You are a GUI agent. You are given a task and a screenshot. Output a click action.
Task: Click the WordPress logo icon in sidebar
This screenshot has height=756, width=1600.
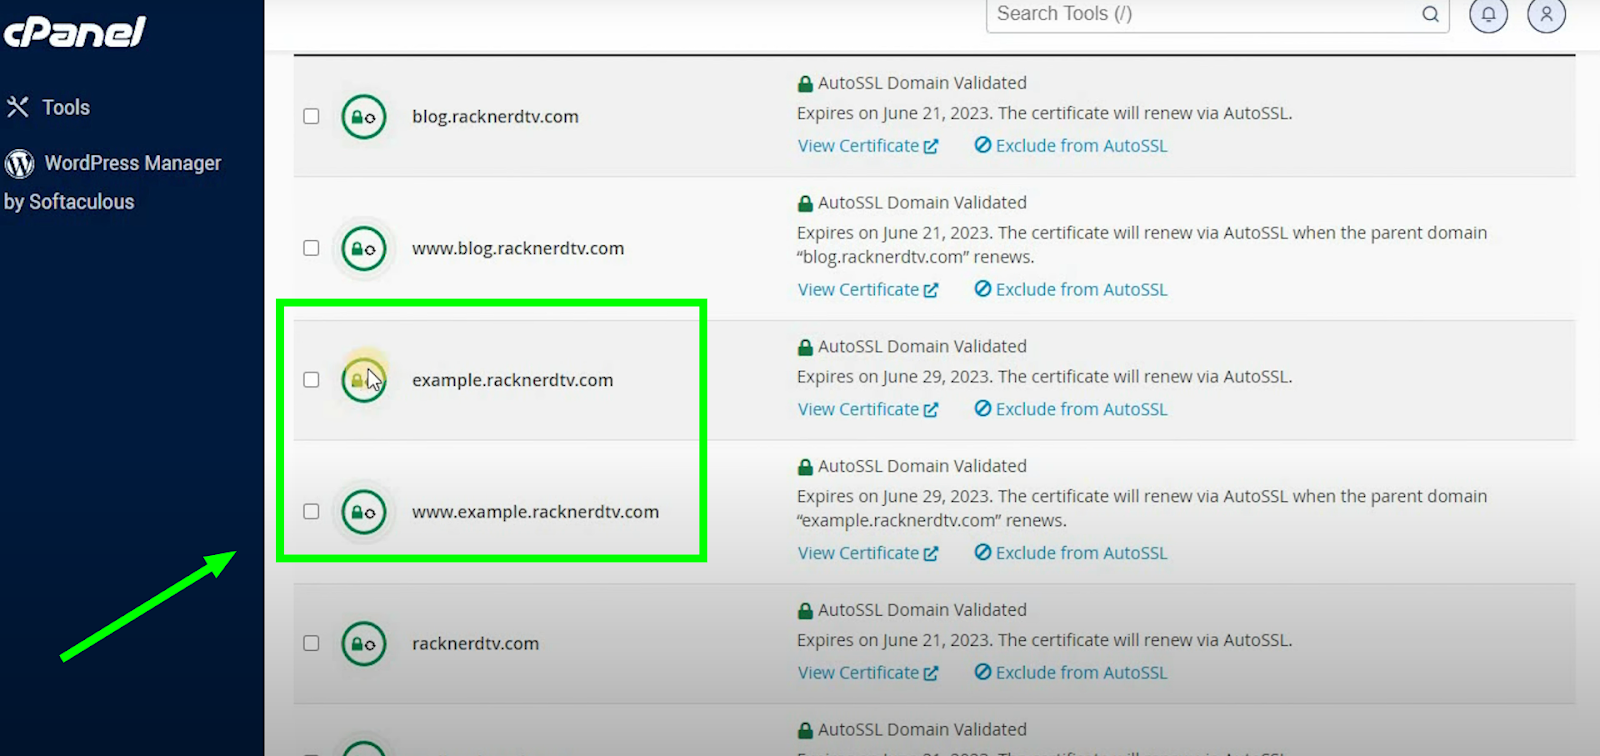pos(19,163)
